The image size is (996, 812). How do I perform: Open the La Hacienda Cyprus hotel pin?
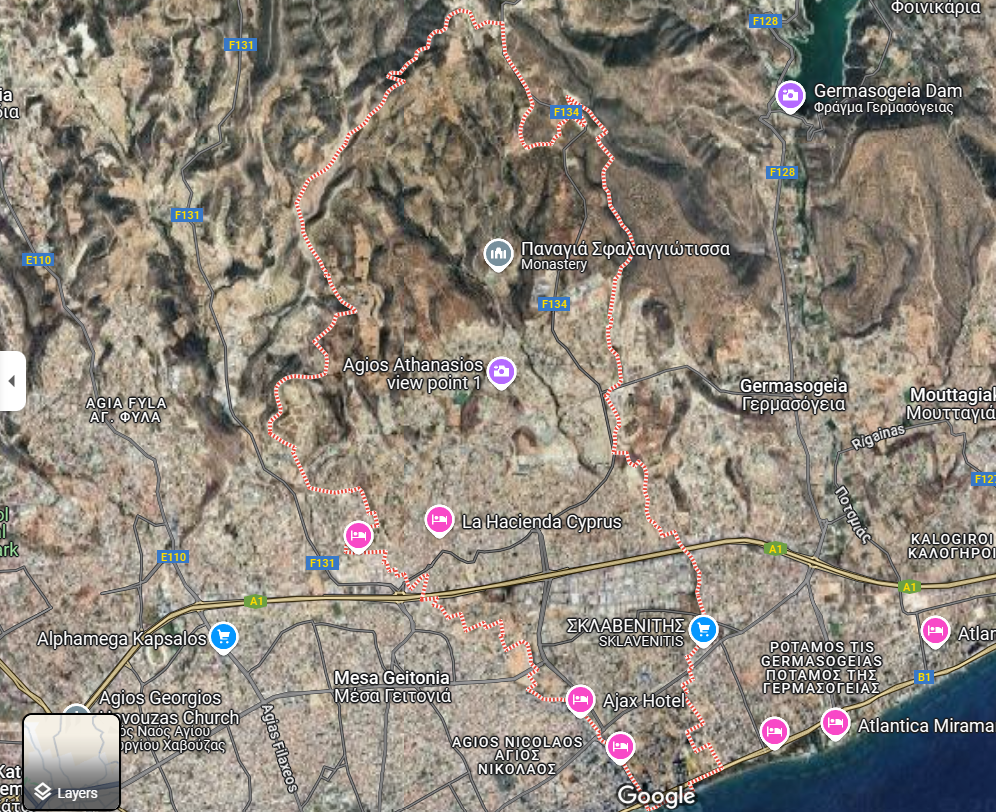pos(438,520)
